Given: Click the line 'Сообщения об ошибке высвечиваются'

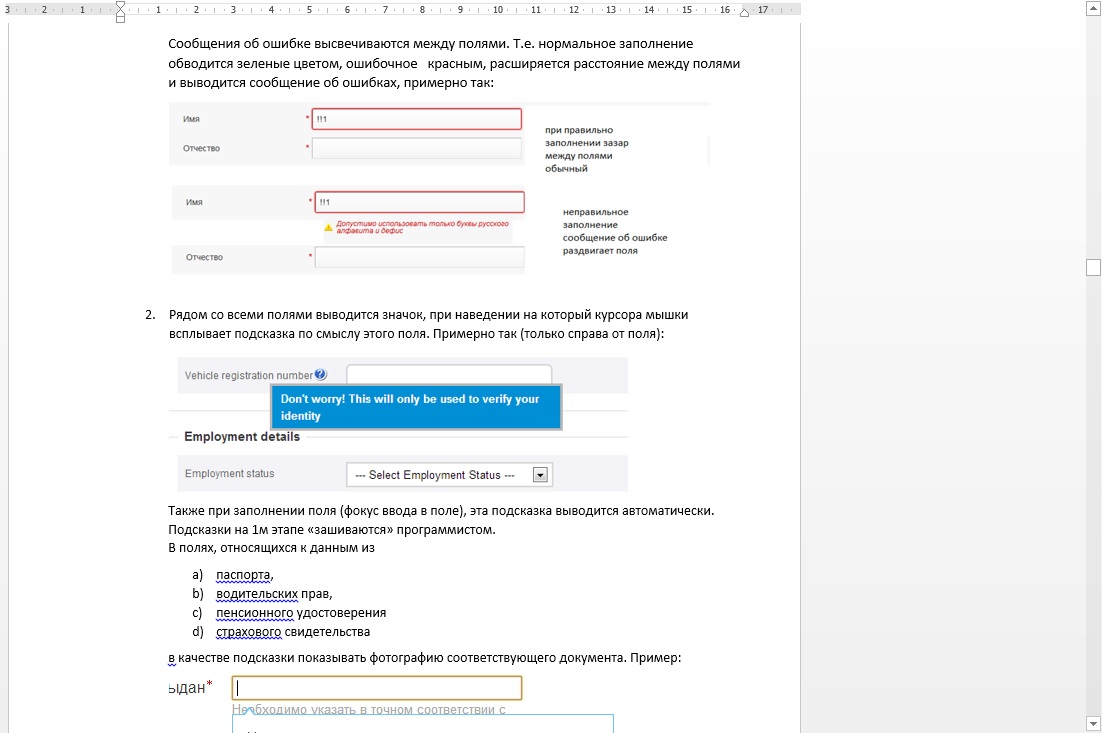Looking at the screenshot, I should point(431,44).
